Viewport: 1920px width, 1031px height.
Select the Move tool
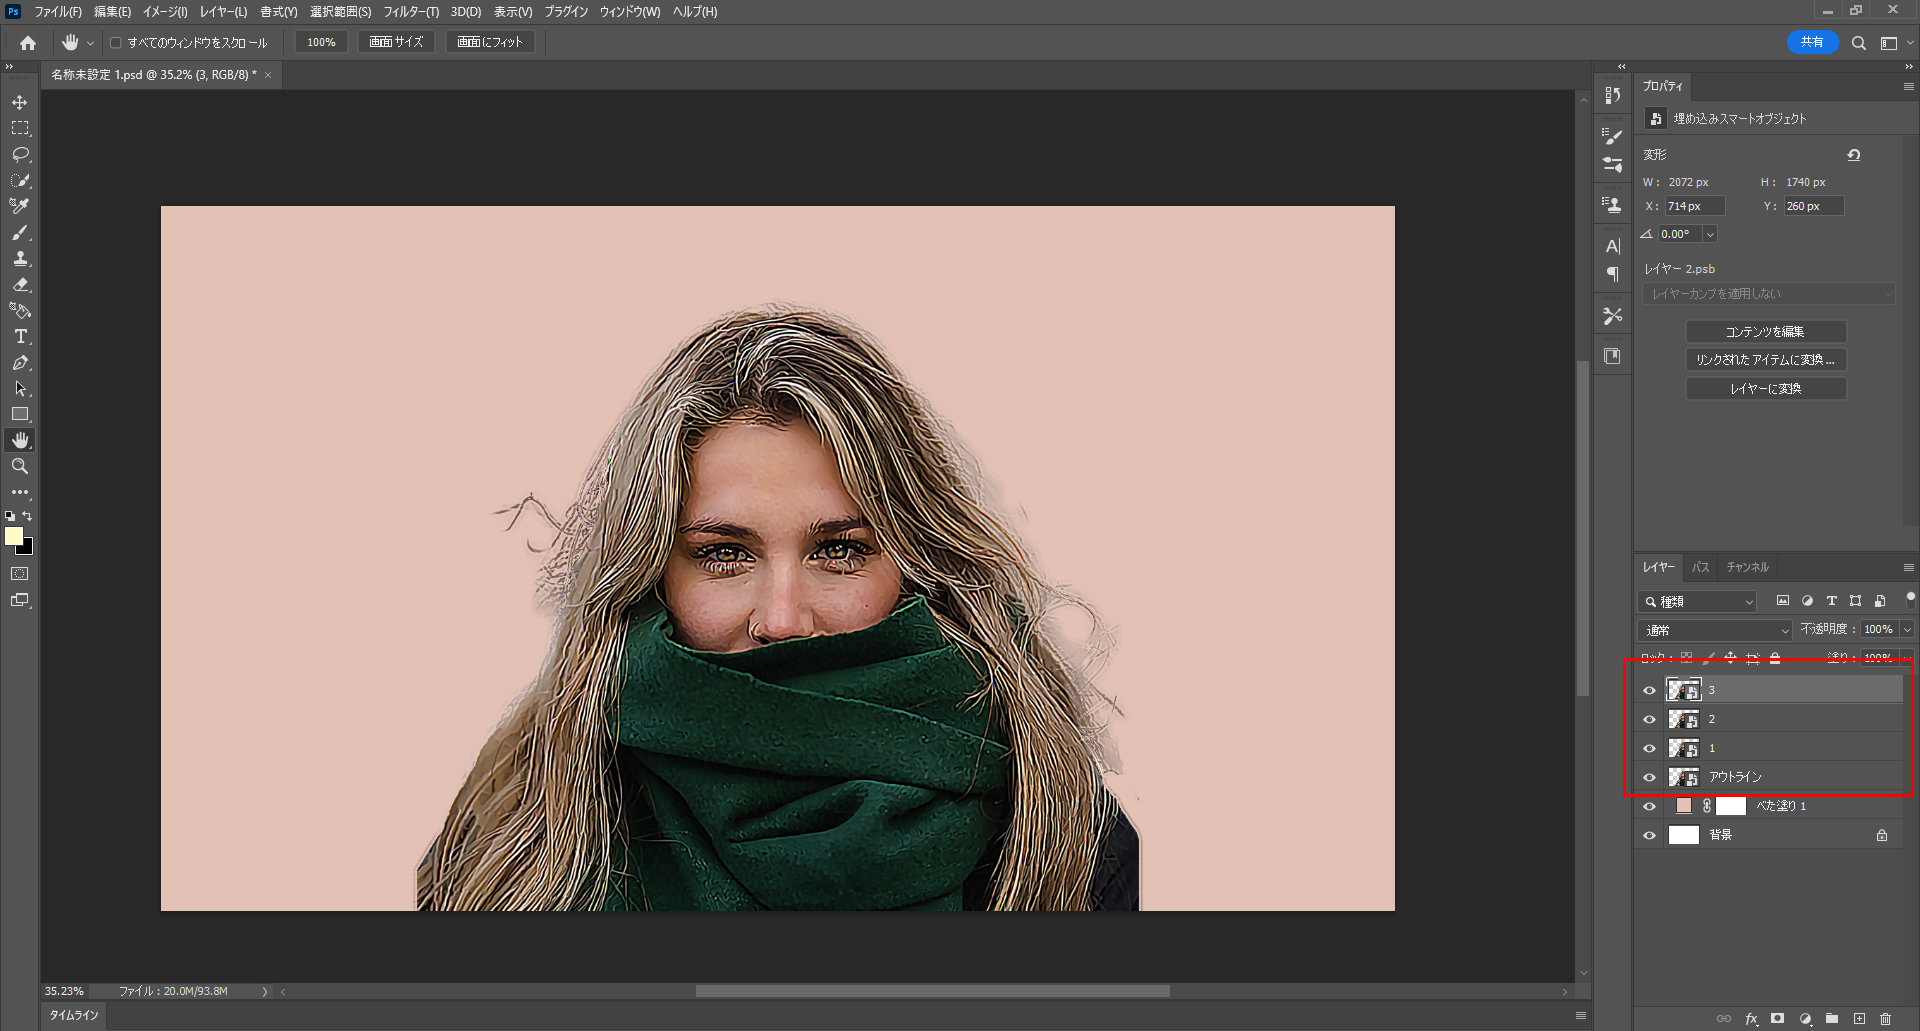click(x=20, y=102)
